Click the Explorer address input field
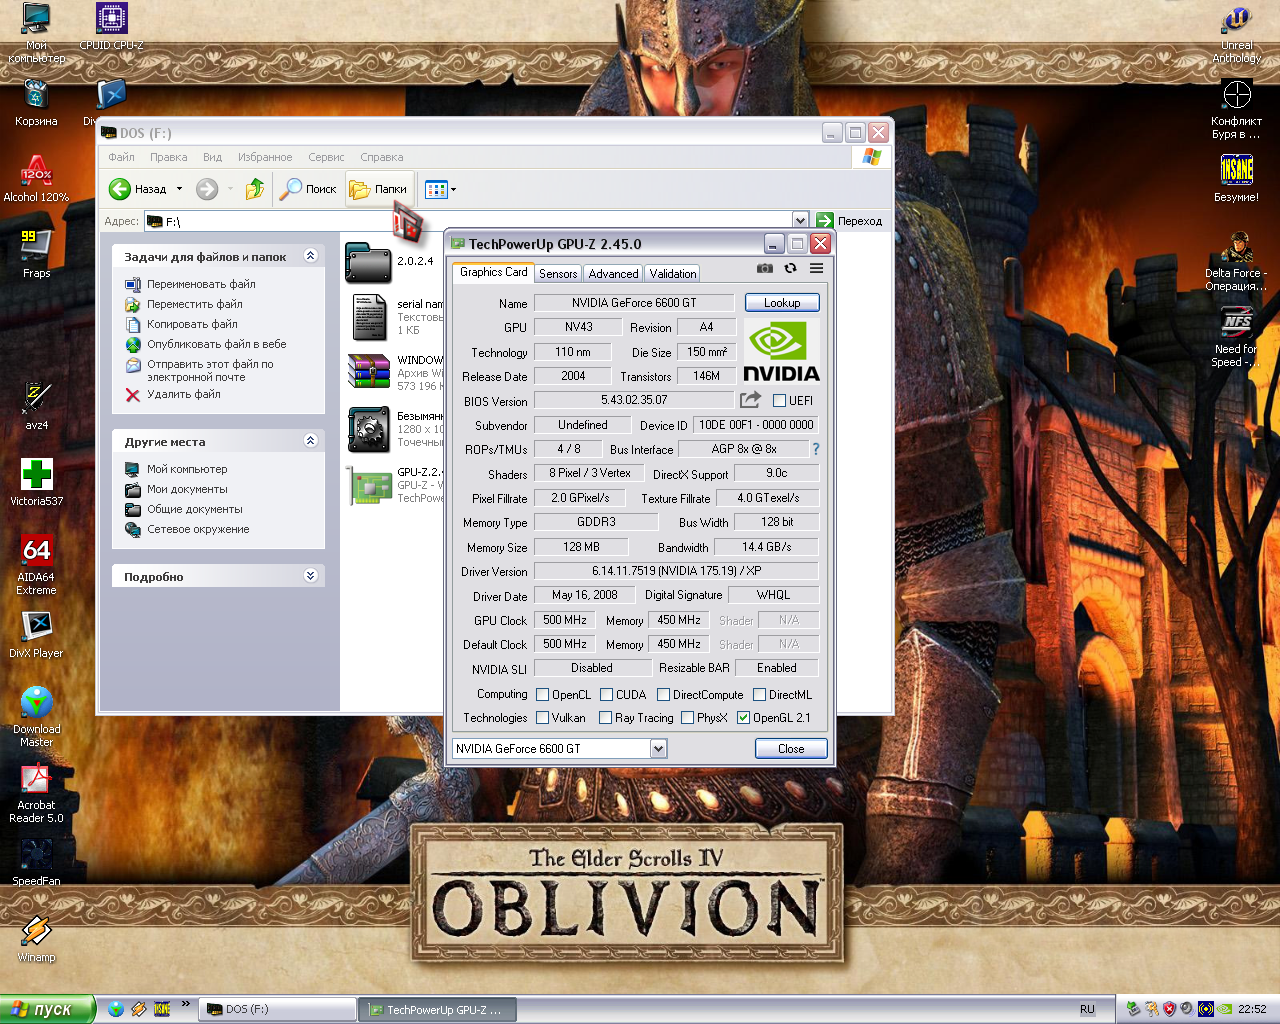 (x=470, y=221)
